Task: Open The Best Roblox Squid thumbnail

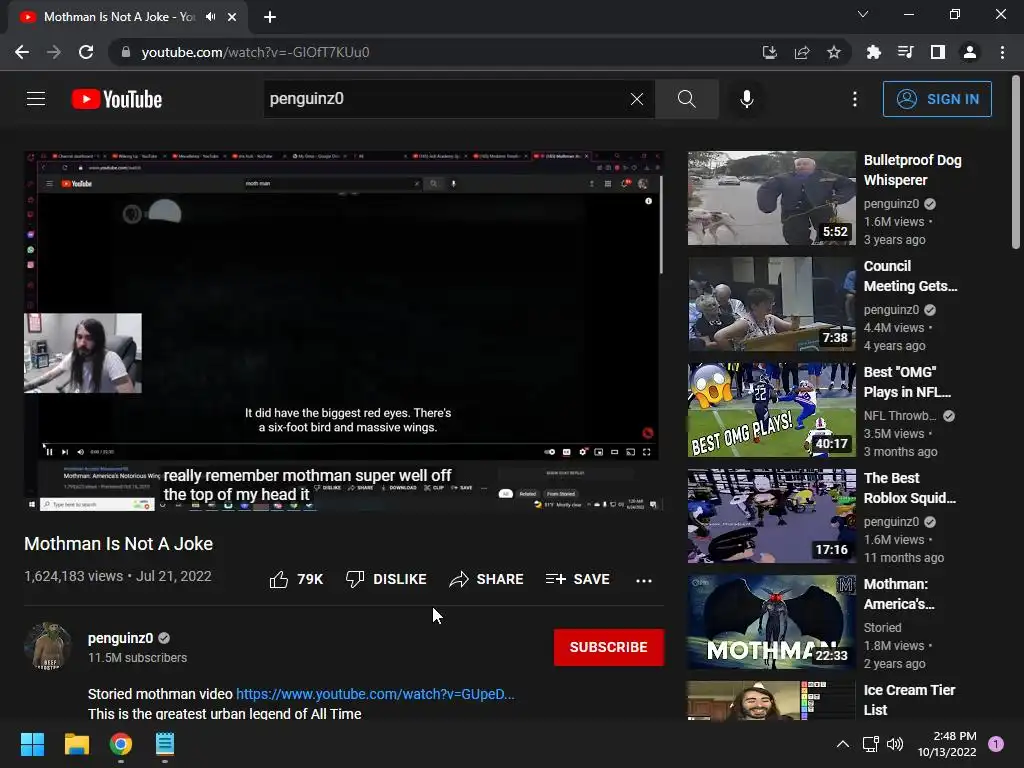Action: click(771, 516)
